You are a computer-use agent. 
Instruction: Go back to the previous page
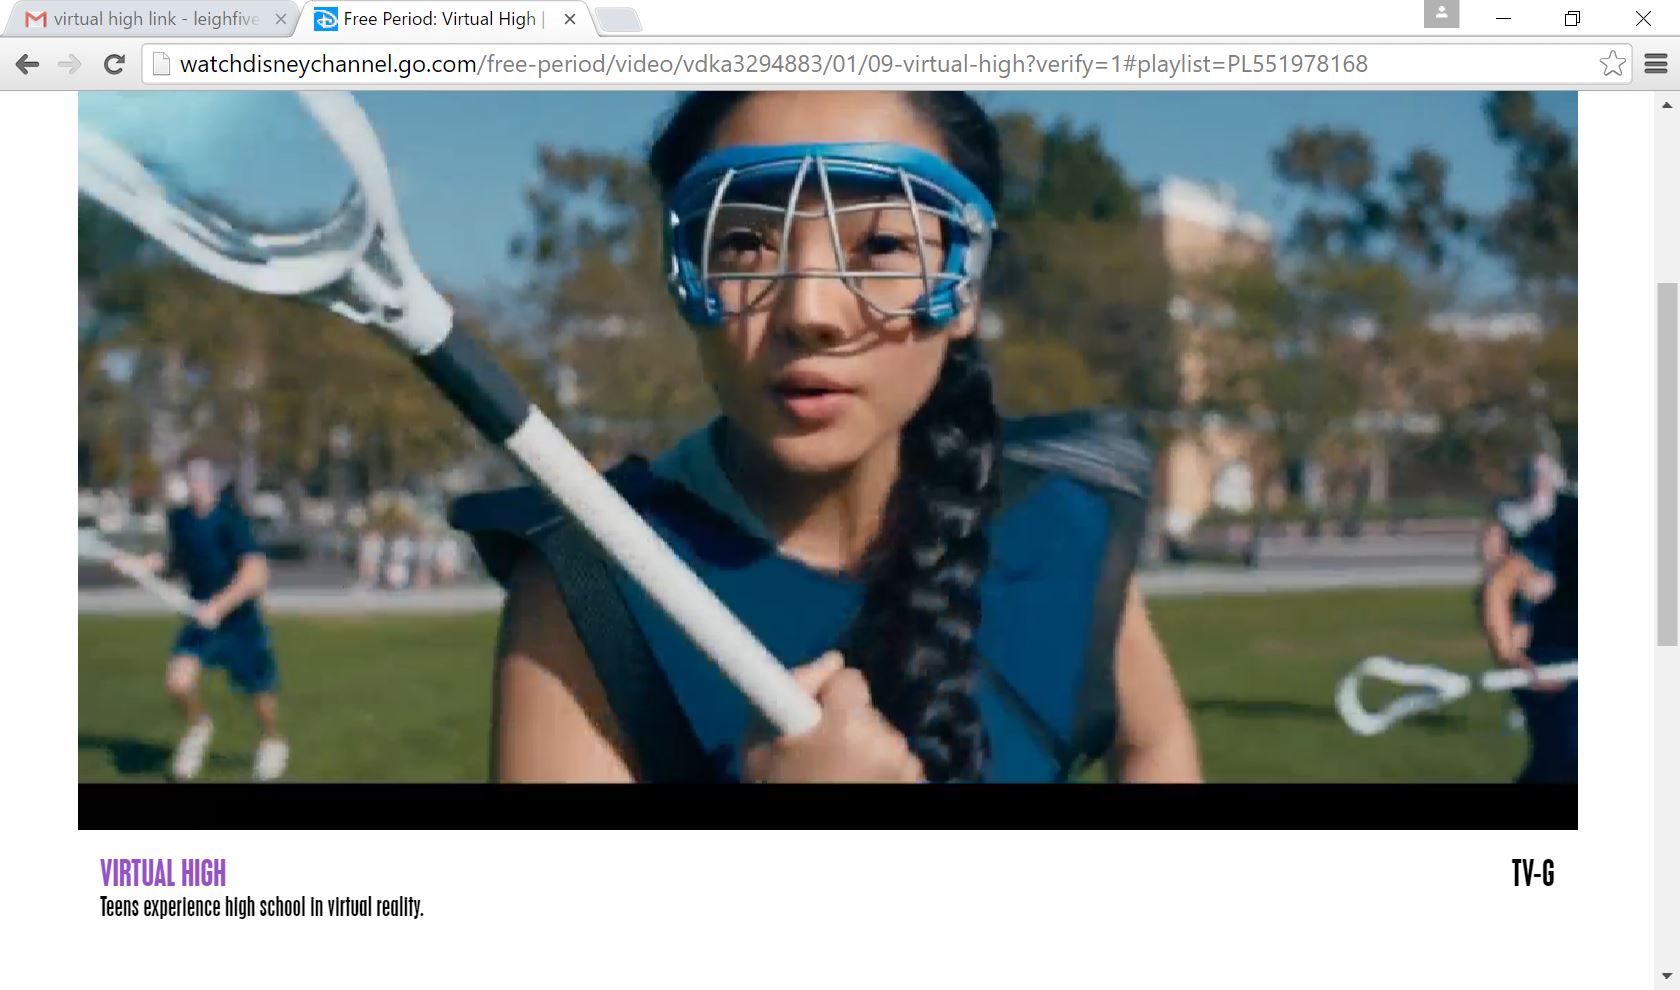[28, 64]
